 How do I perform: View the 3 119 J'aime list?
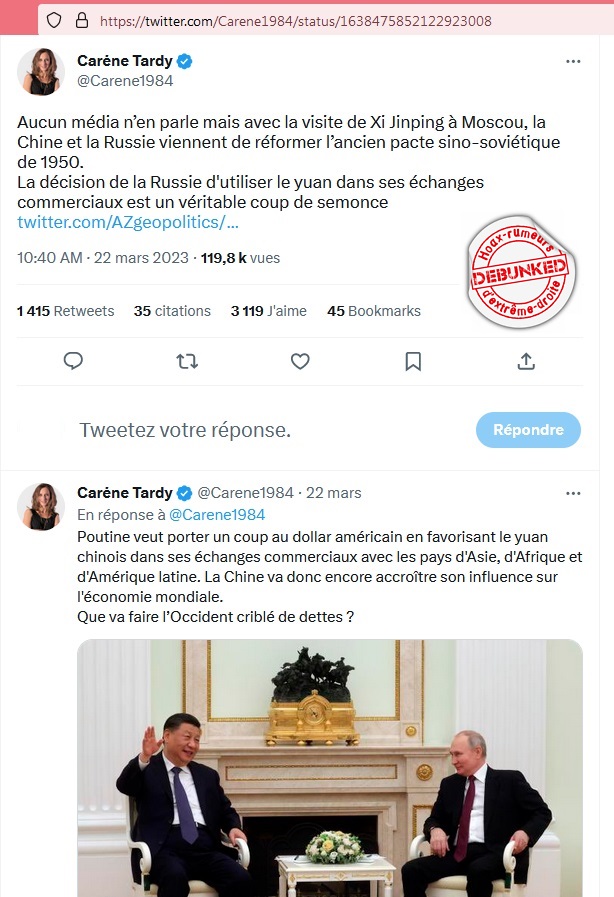click(x=268, y=311)
